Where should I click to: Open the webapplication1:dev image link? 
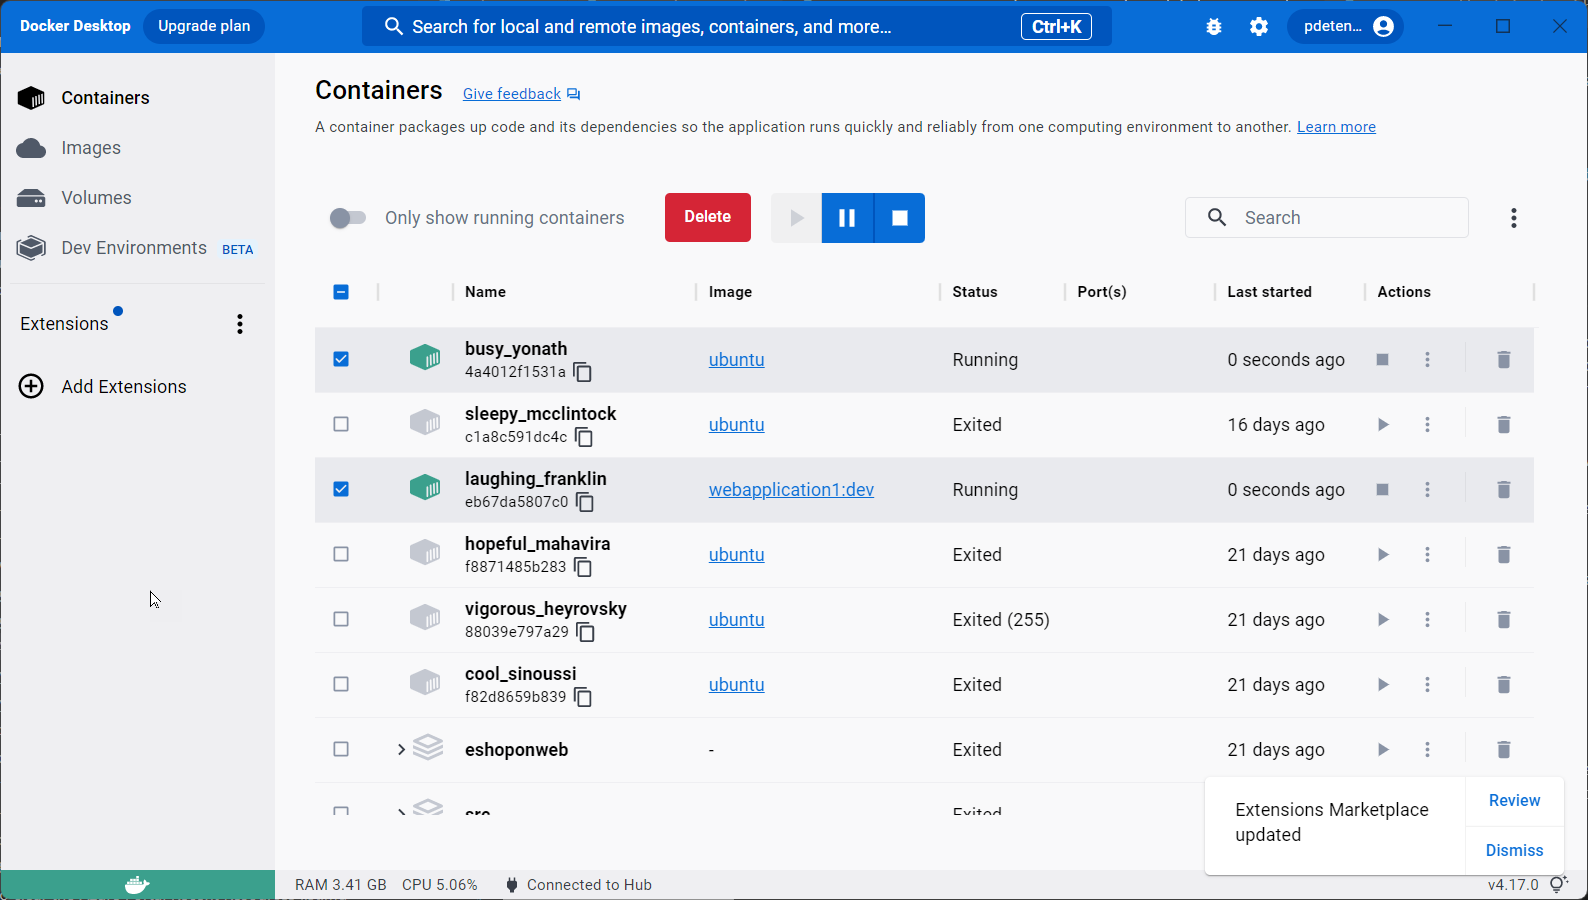click(x=791, y=490)
